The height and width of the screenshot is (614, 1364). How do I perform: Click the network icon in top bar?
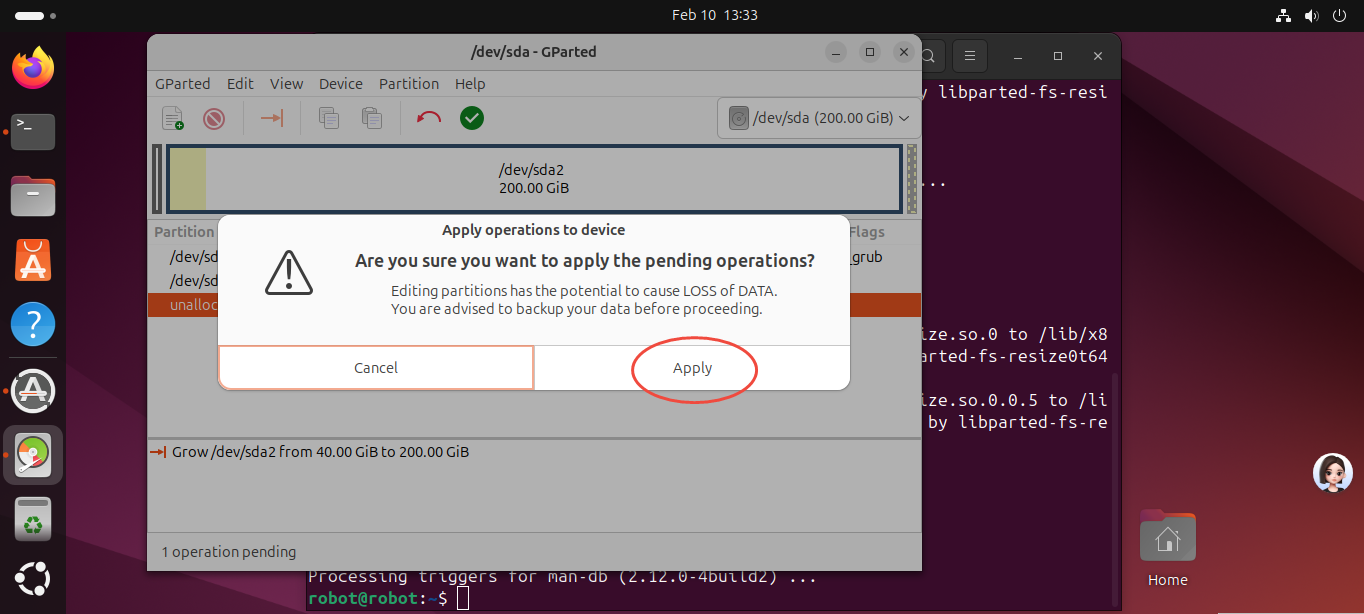point(1284,15)
